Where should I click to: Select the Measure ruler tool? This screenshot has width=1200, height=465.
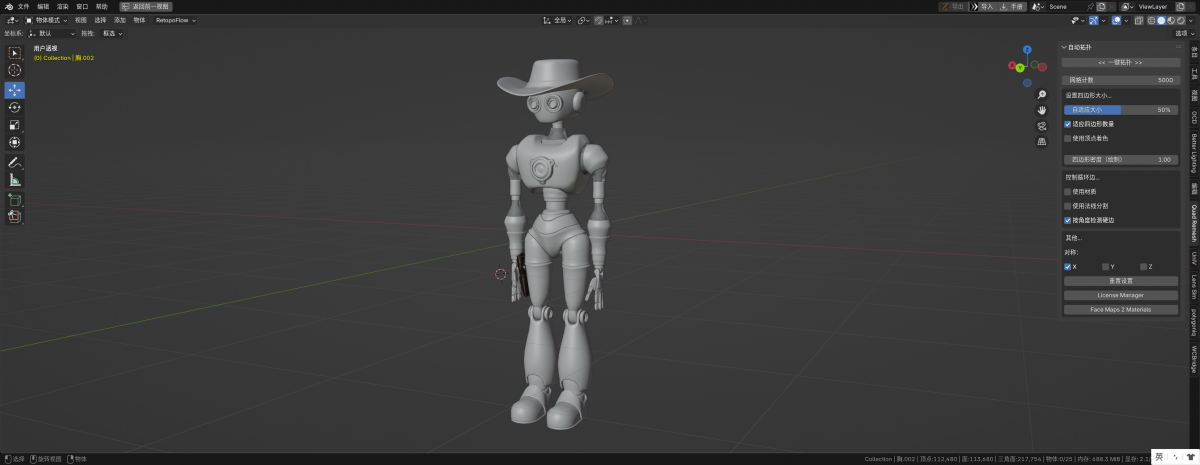15,180
